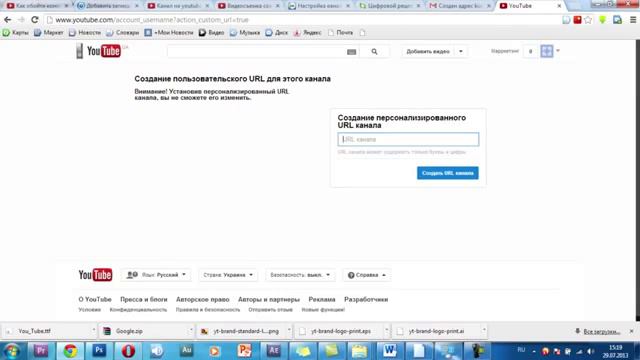The image size is (640, 360).
Task: Close the downloads bar
Action: click(631, 331)
